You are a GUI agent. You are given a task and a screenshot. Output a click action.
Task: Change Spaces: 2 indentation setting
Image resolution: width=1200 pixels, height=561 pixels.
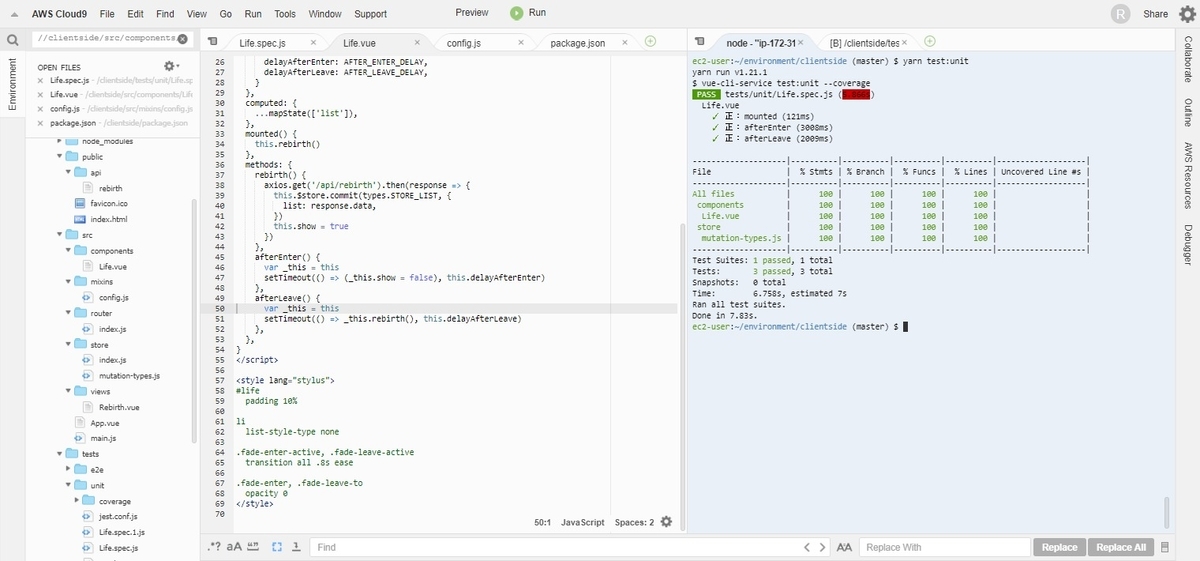(x=634, y=522)
